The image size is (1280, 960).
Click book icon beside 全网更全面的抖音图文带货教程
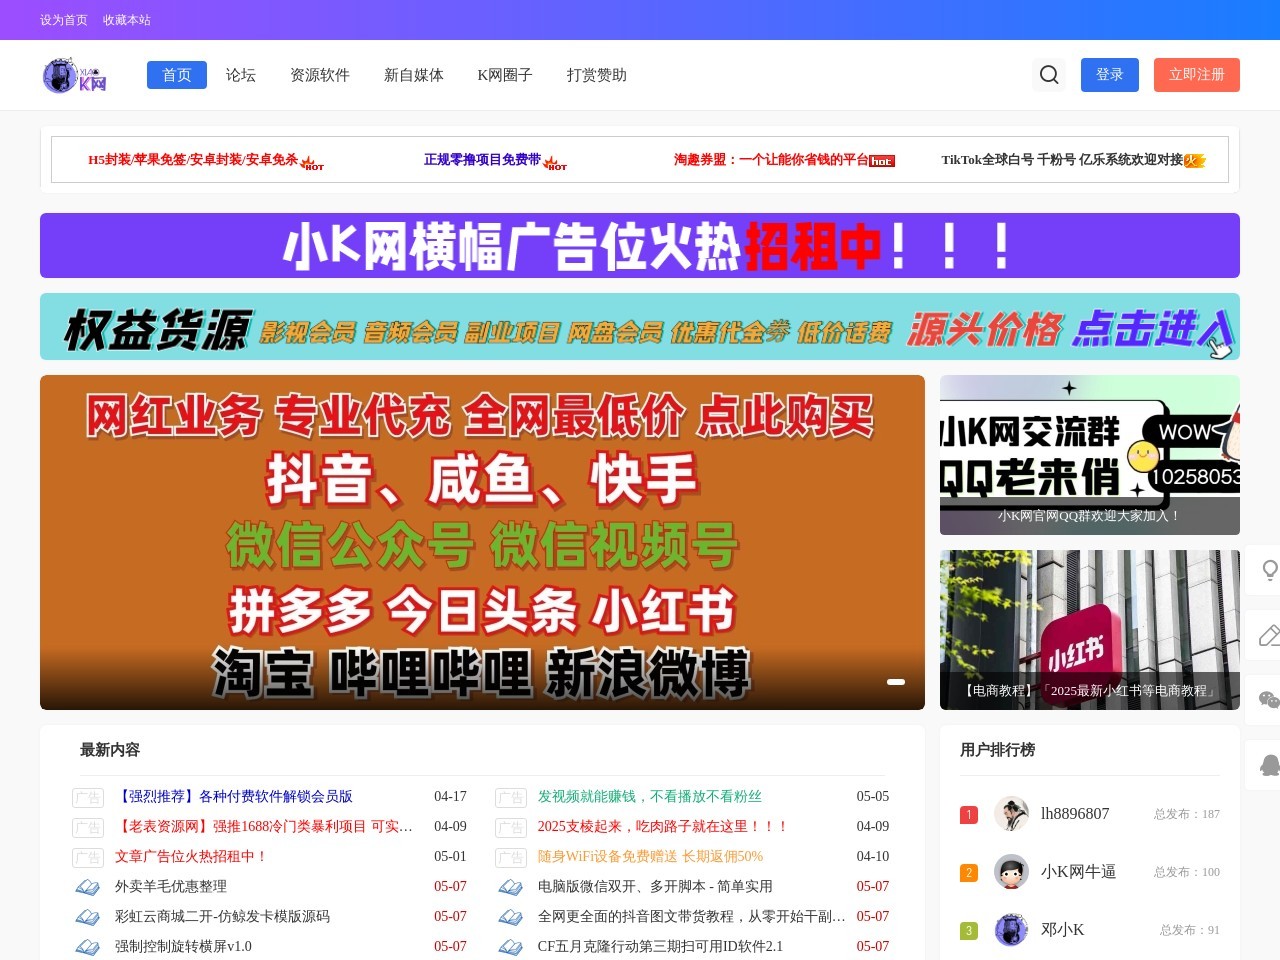click(x=511, y=917)
